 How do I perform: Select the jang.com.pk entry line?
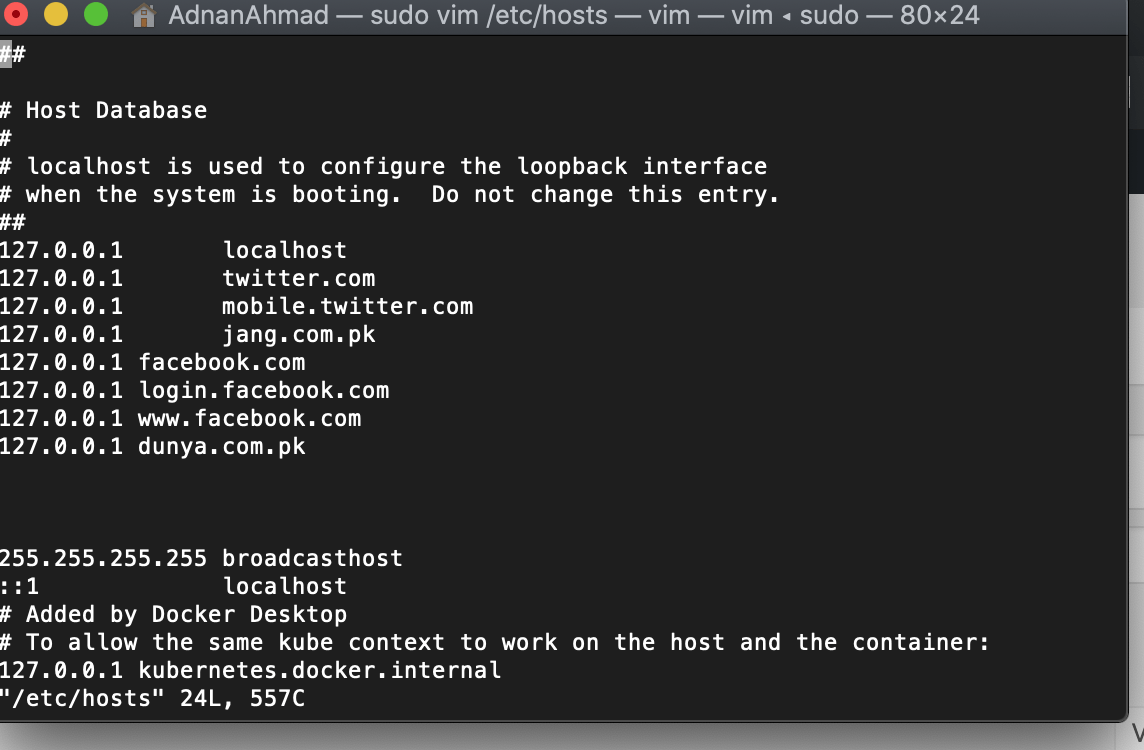188,335
